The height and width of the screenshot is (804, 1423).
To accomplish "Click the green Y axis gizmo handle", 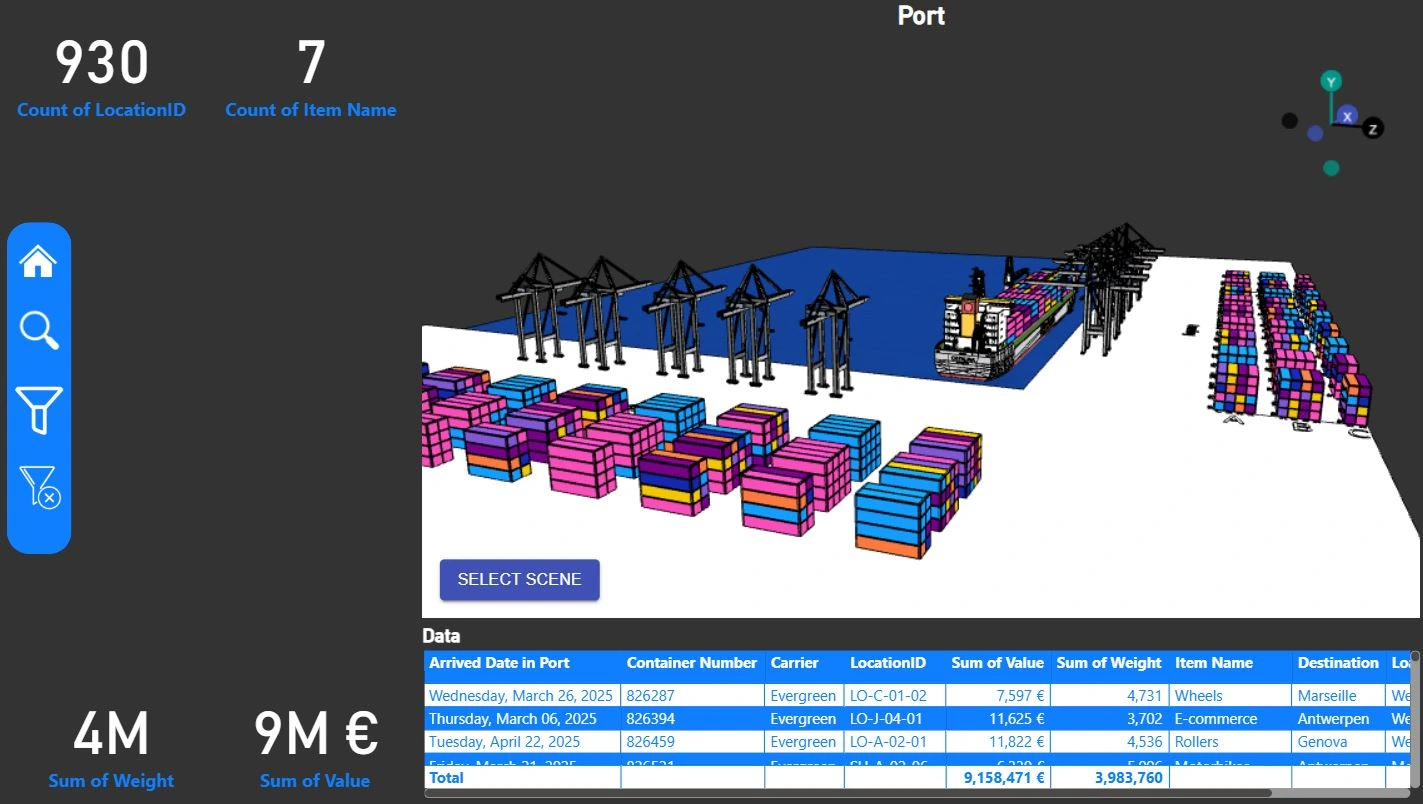I will coord(1330,81).
